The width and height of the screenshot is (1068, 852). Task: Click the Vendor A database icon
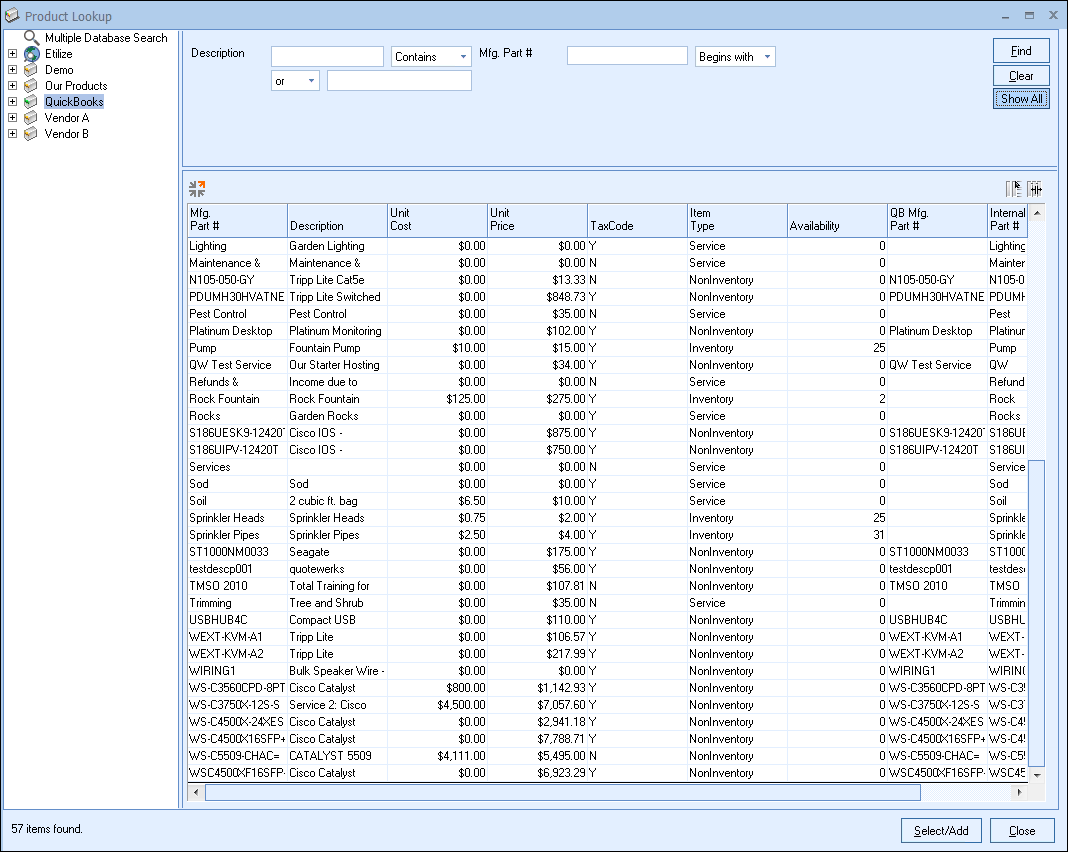tap(32, 118)
